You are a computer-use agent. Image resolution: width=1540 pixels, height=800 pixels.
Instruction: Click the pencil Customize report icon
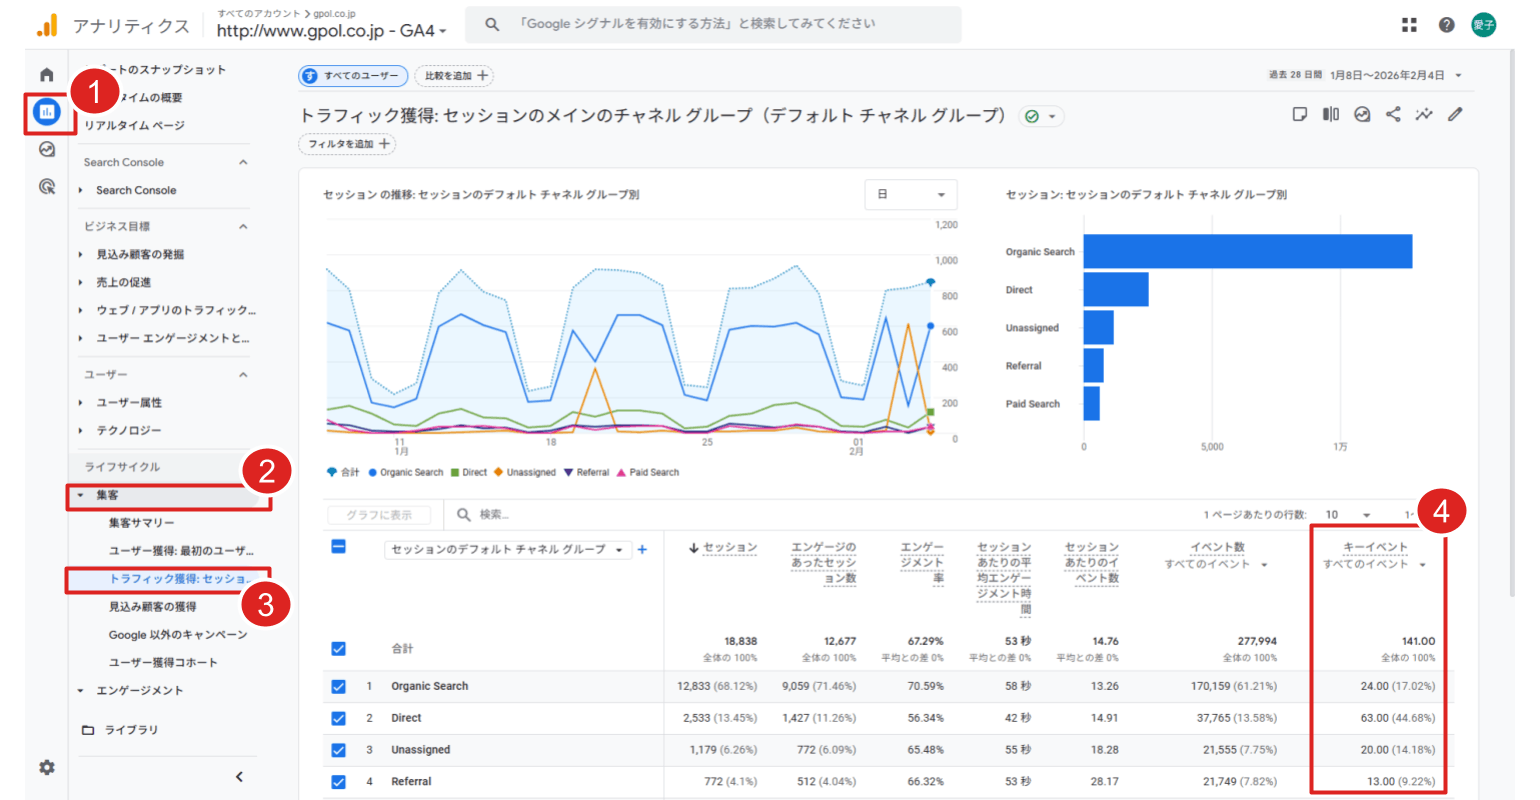coord(1455,114)
